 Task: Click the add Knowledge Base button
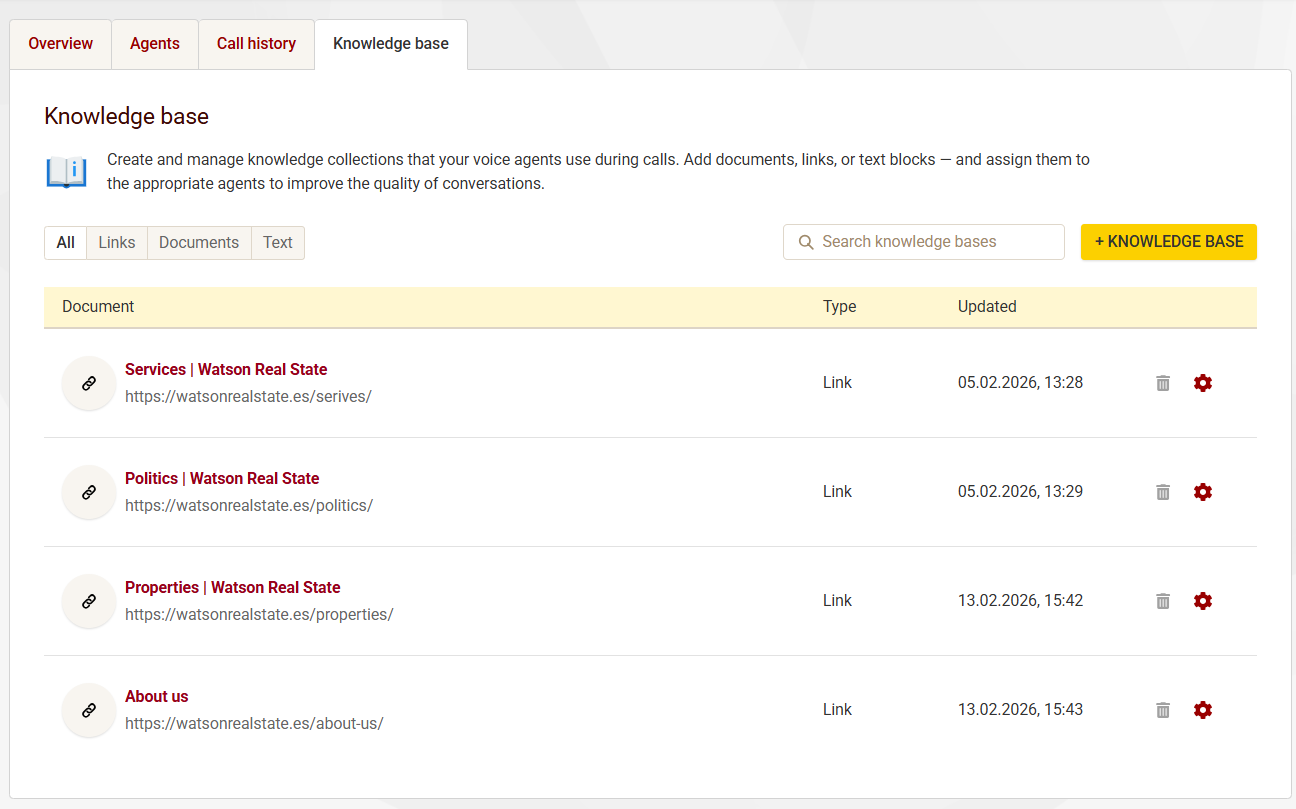click(x=1168, y=242)
